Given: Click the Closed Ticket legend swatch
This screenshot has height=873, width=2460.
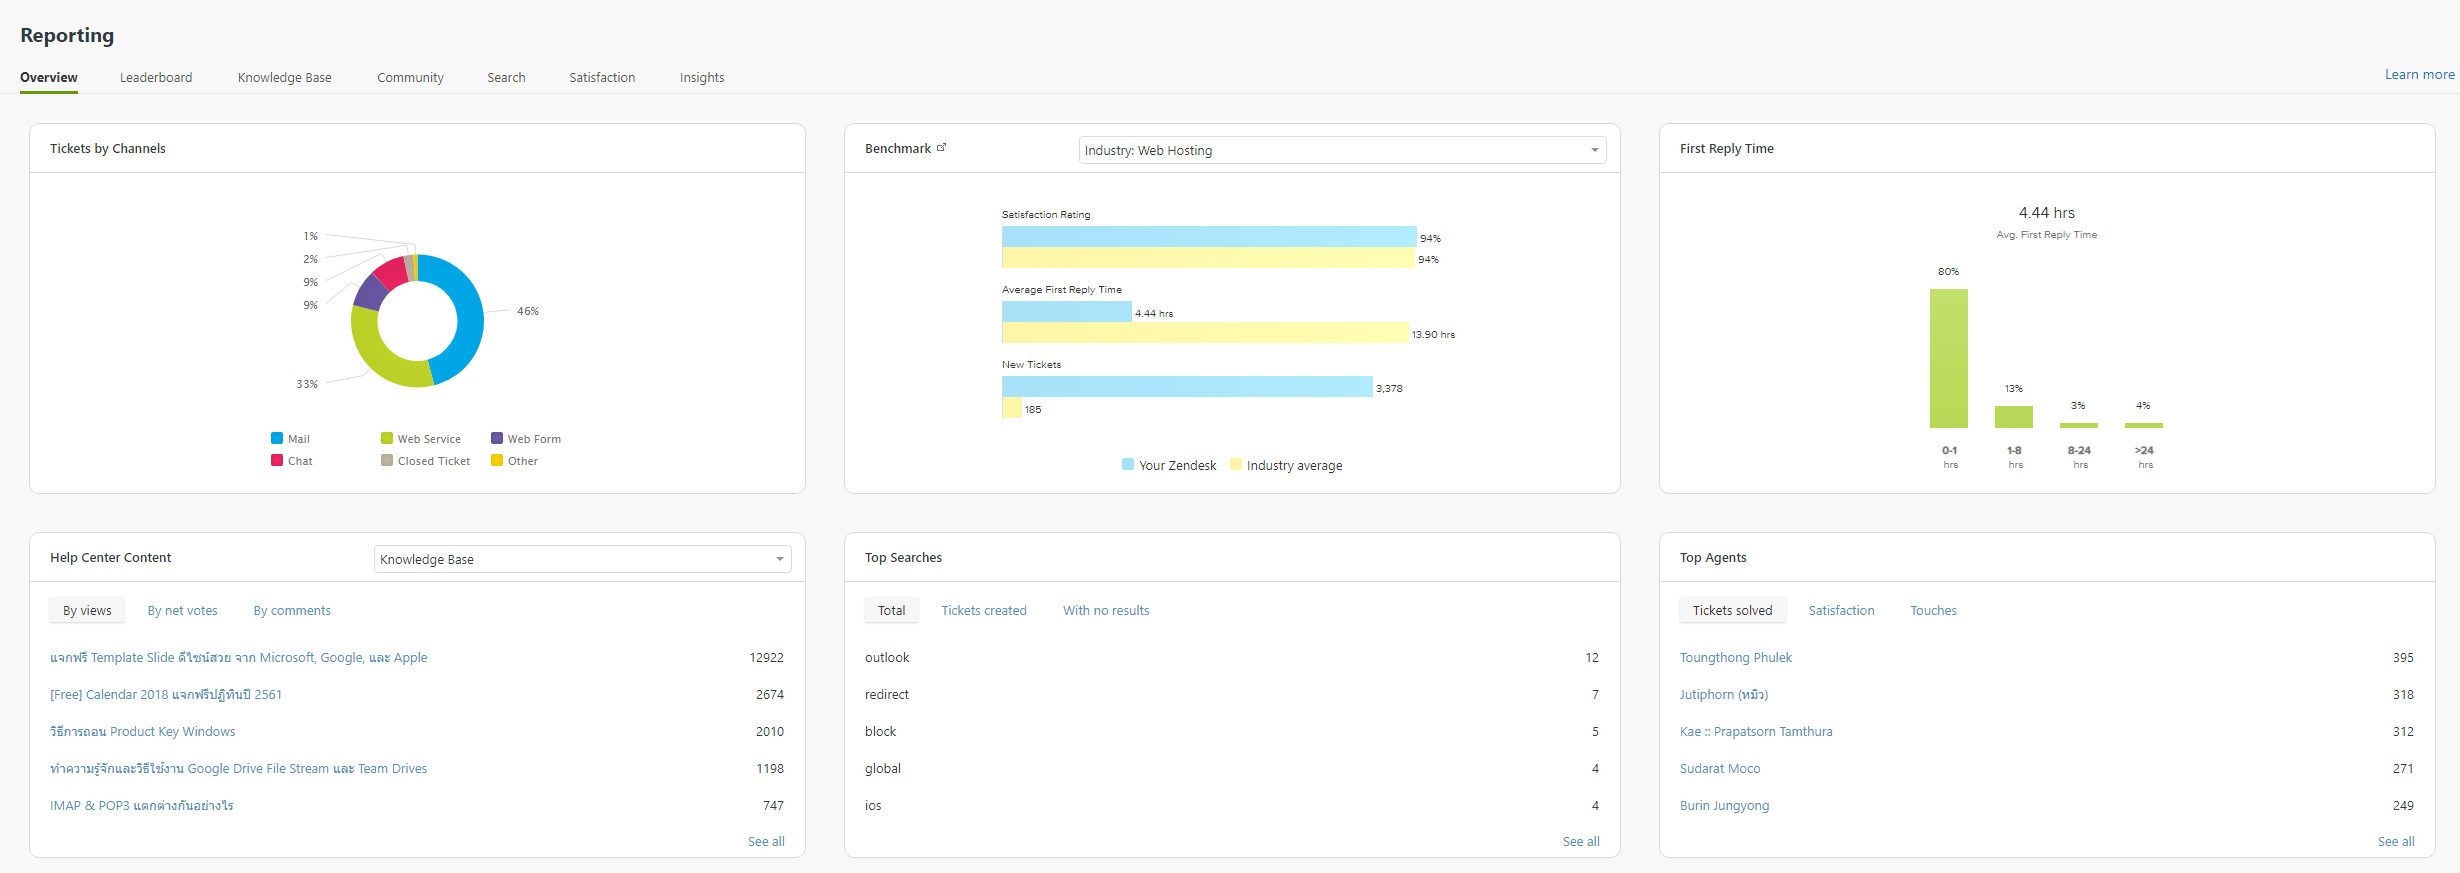Looking at the screenshot, I should pyautogui.click(x=387, y=460).
